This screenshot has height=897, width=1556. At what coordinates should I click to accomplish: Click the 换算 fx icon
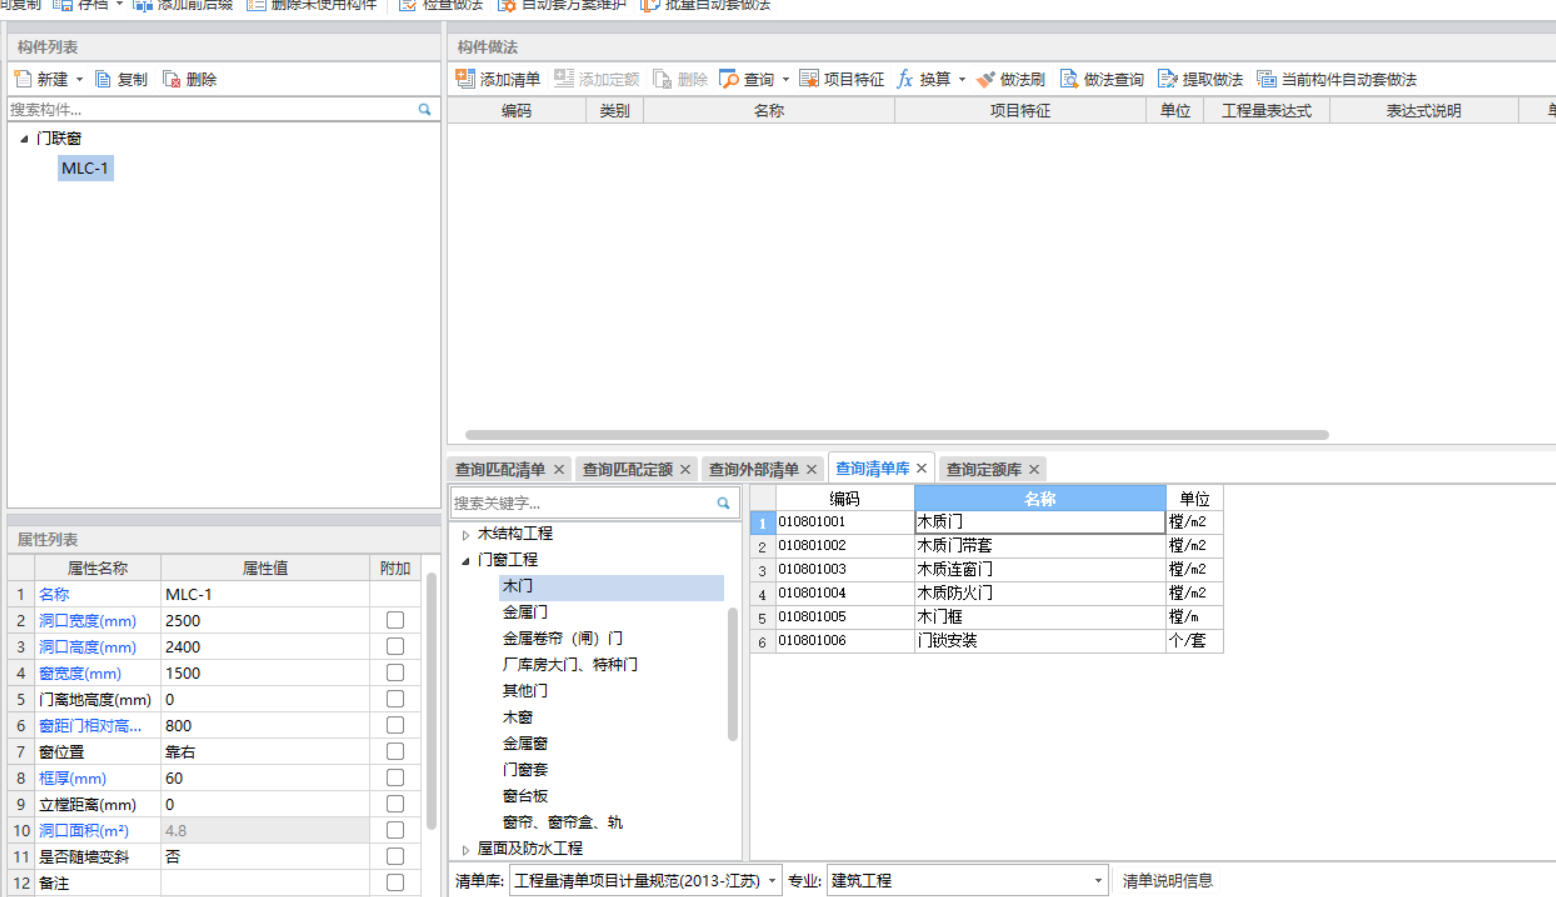[x=905, y=79]
